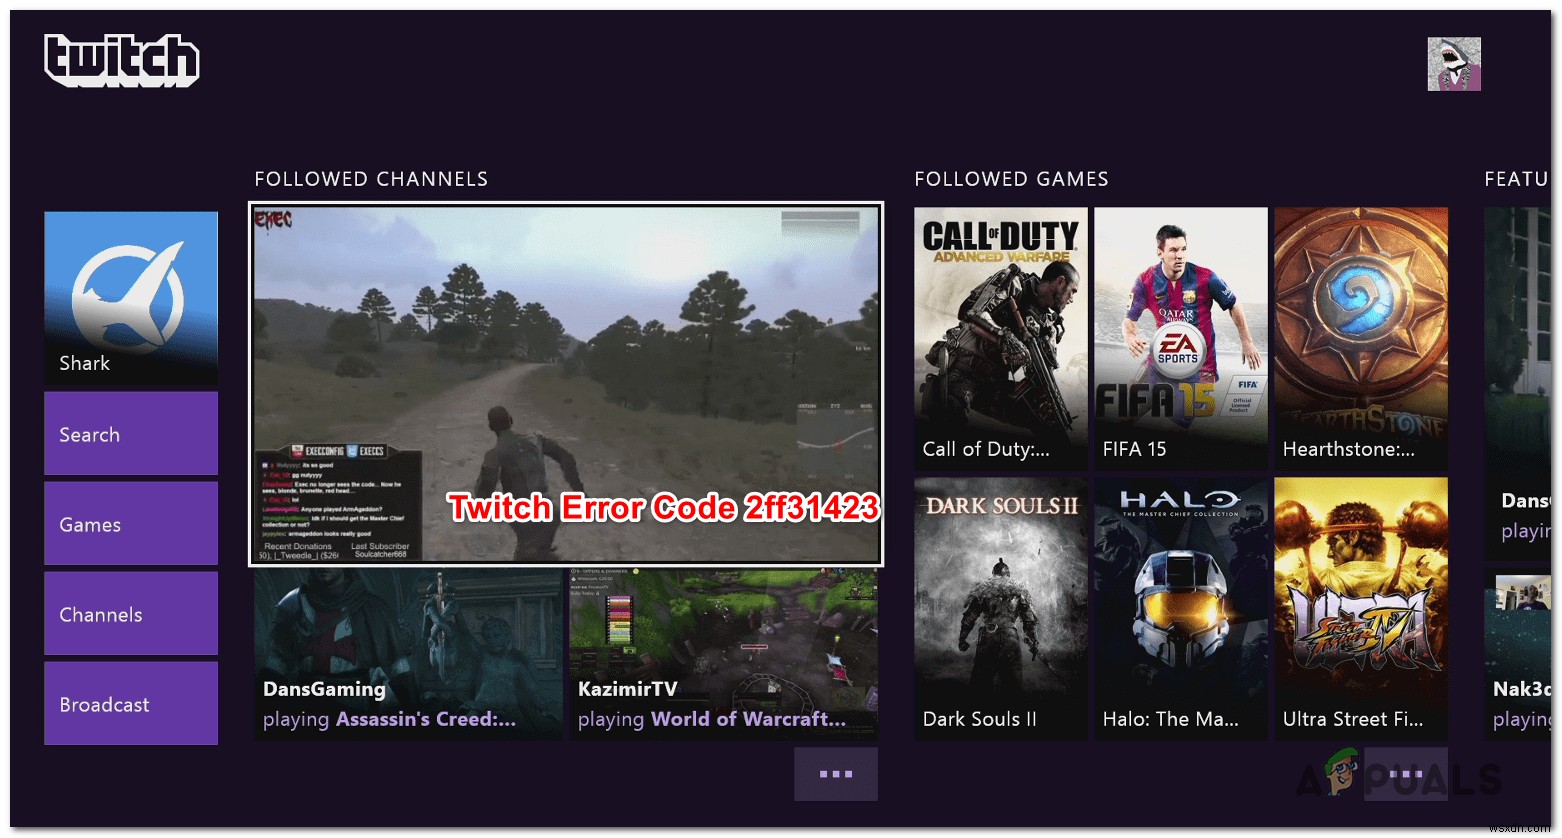Navigate to the Games section
This screenshot has width=1562, height=838.
[x=130, y=523]
